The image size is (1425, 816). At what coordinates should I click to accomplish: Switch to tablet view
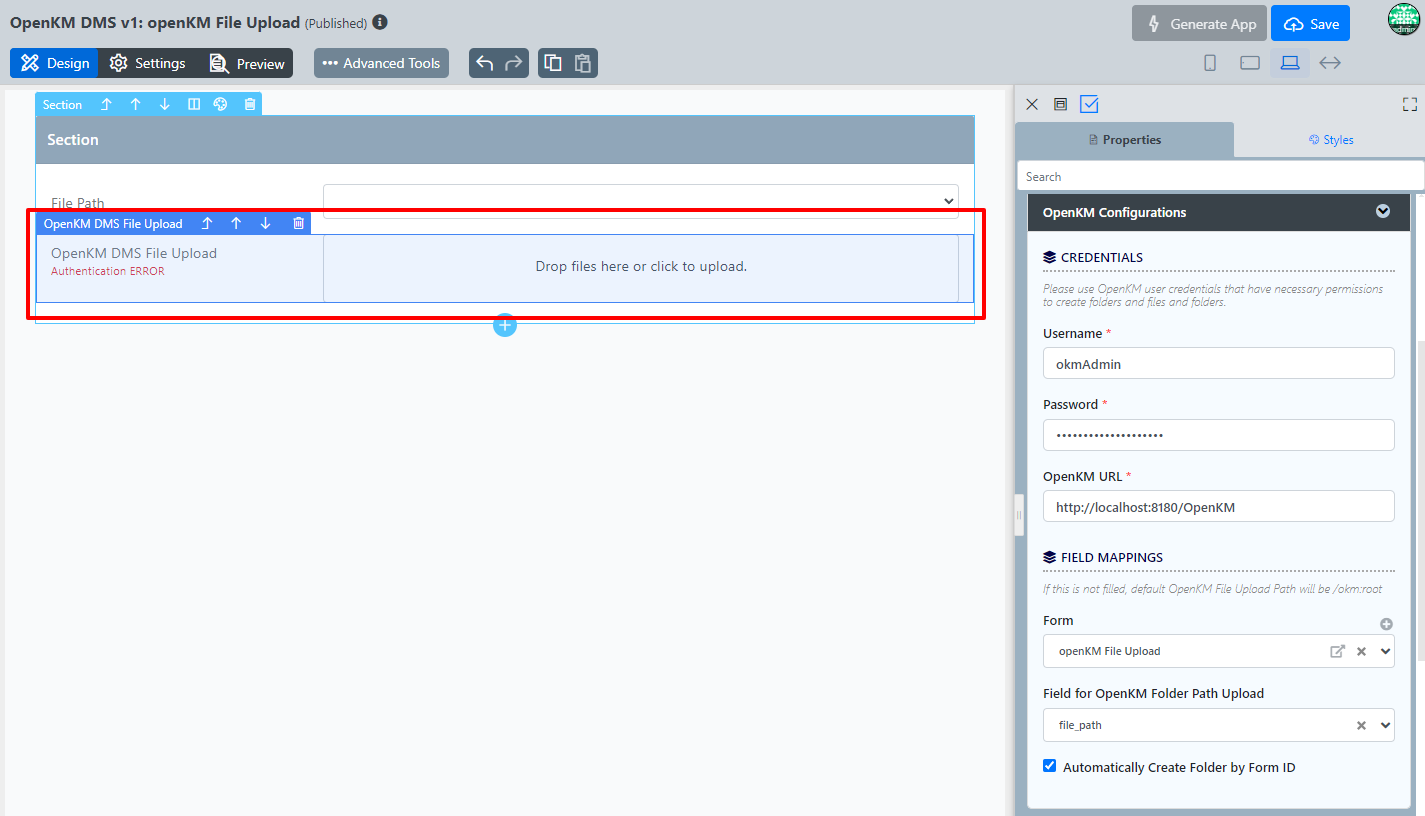[x=1250, y=63]
